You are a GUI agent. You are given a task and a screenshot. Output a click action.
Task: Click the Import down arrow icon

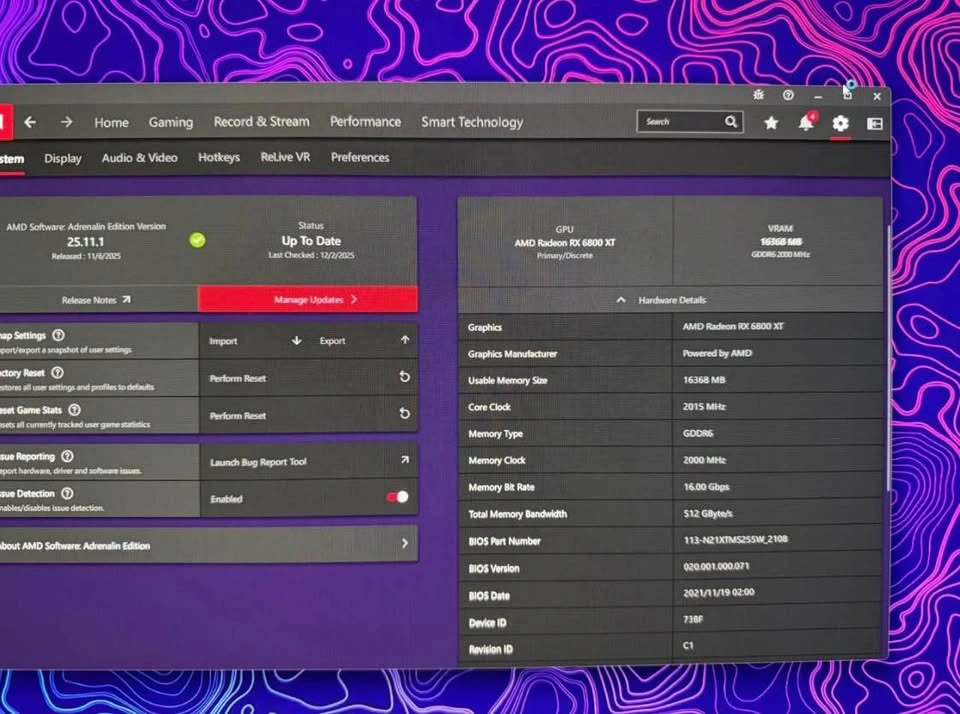(296, 340)
